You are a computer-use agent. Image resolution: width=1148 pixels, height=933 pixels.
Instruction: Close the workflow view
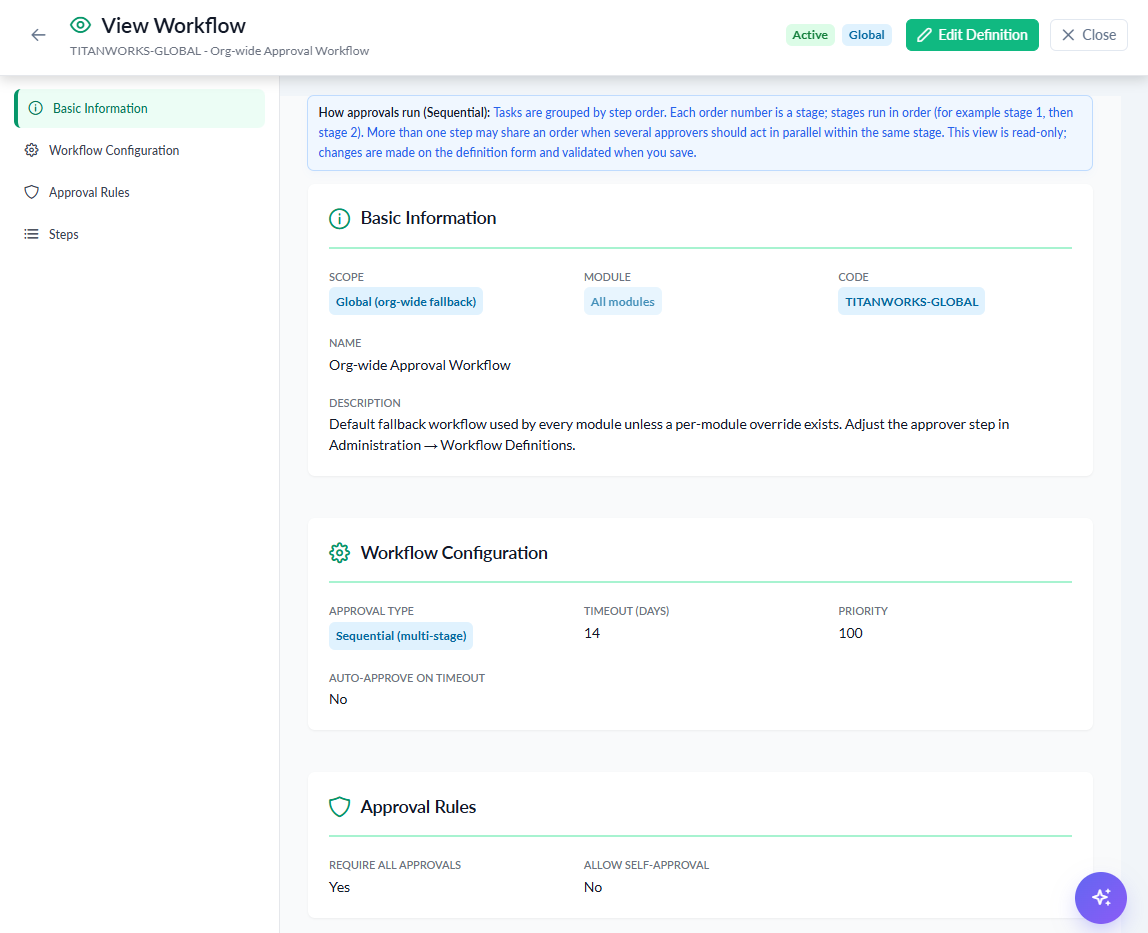click(x=1088, y=35)
